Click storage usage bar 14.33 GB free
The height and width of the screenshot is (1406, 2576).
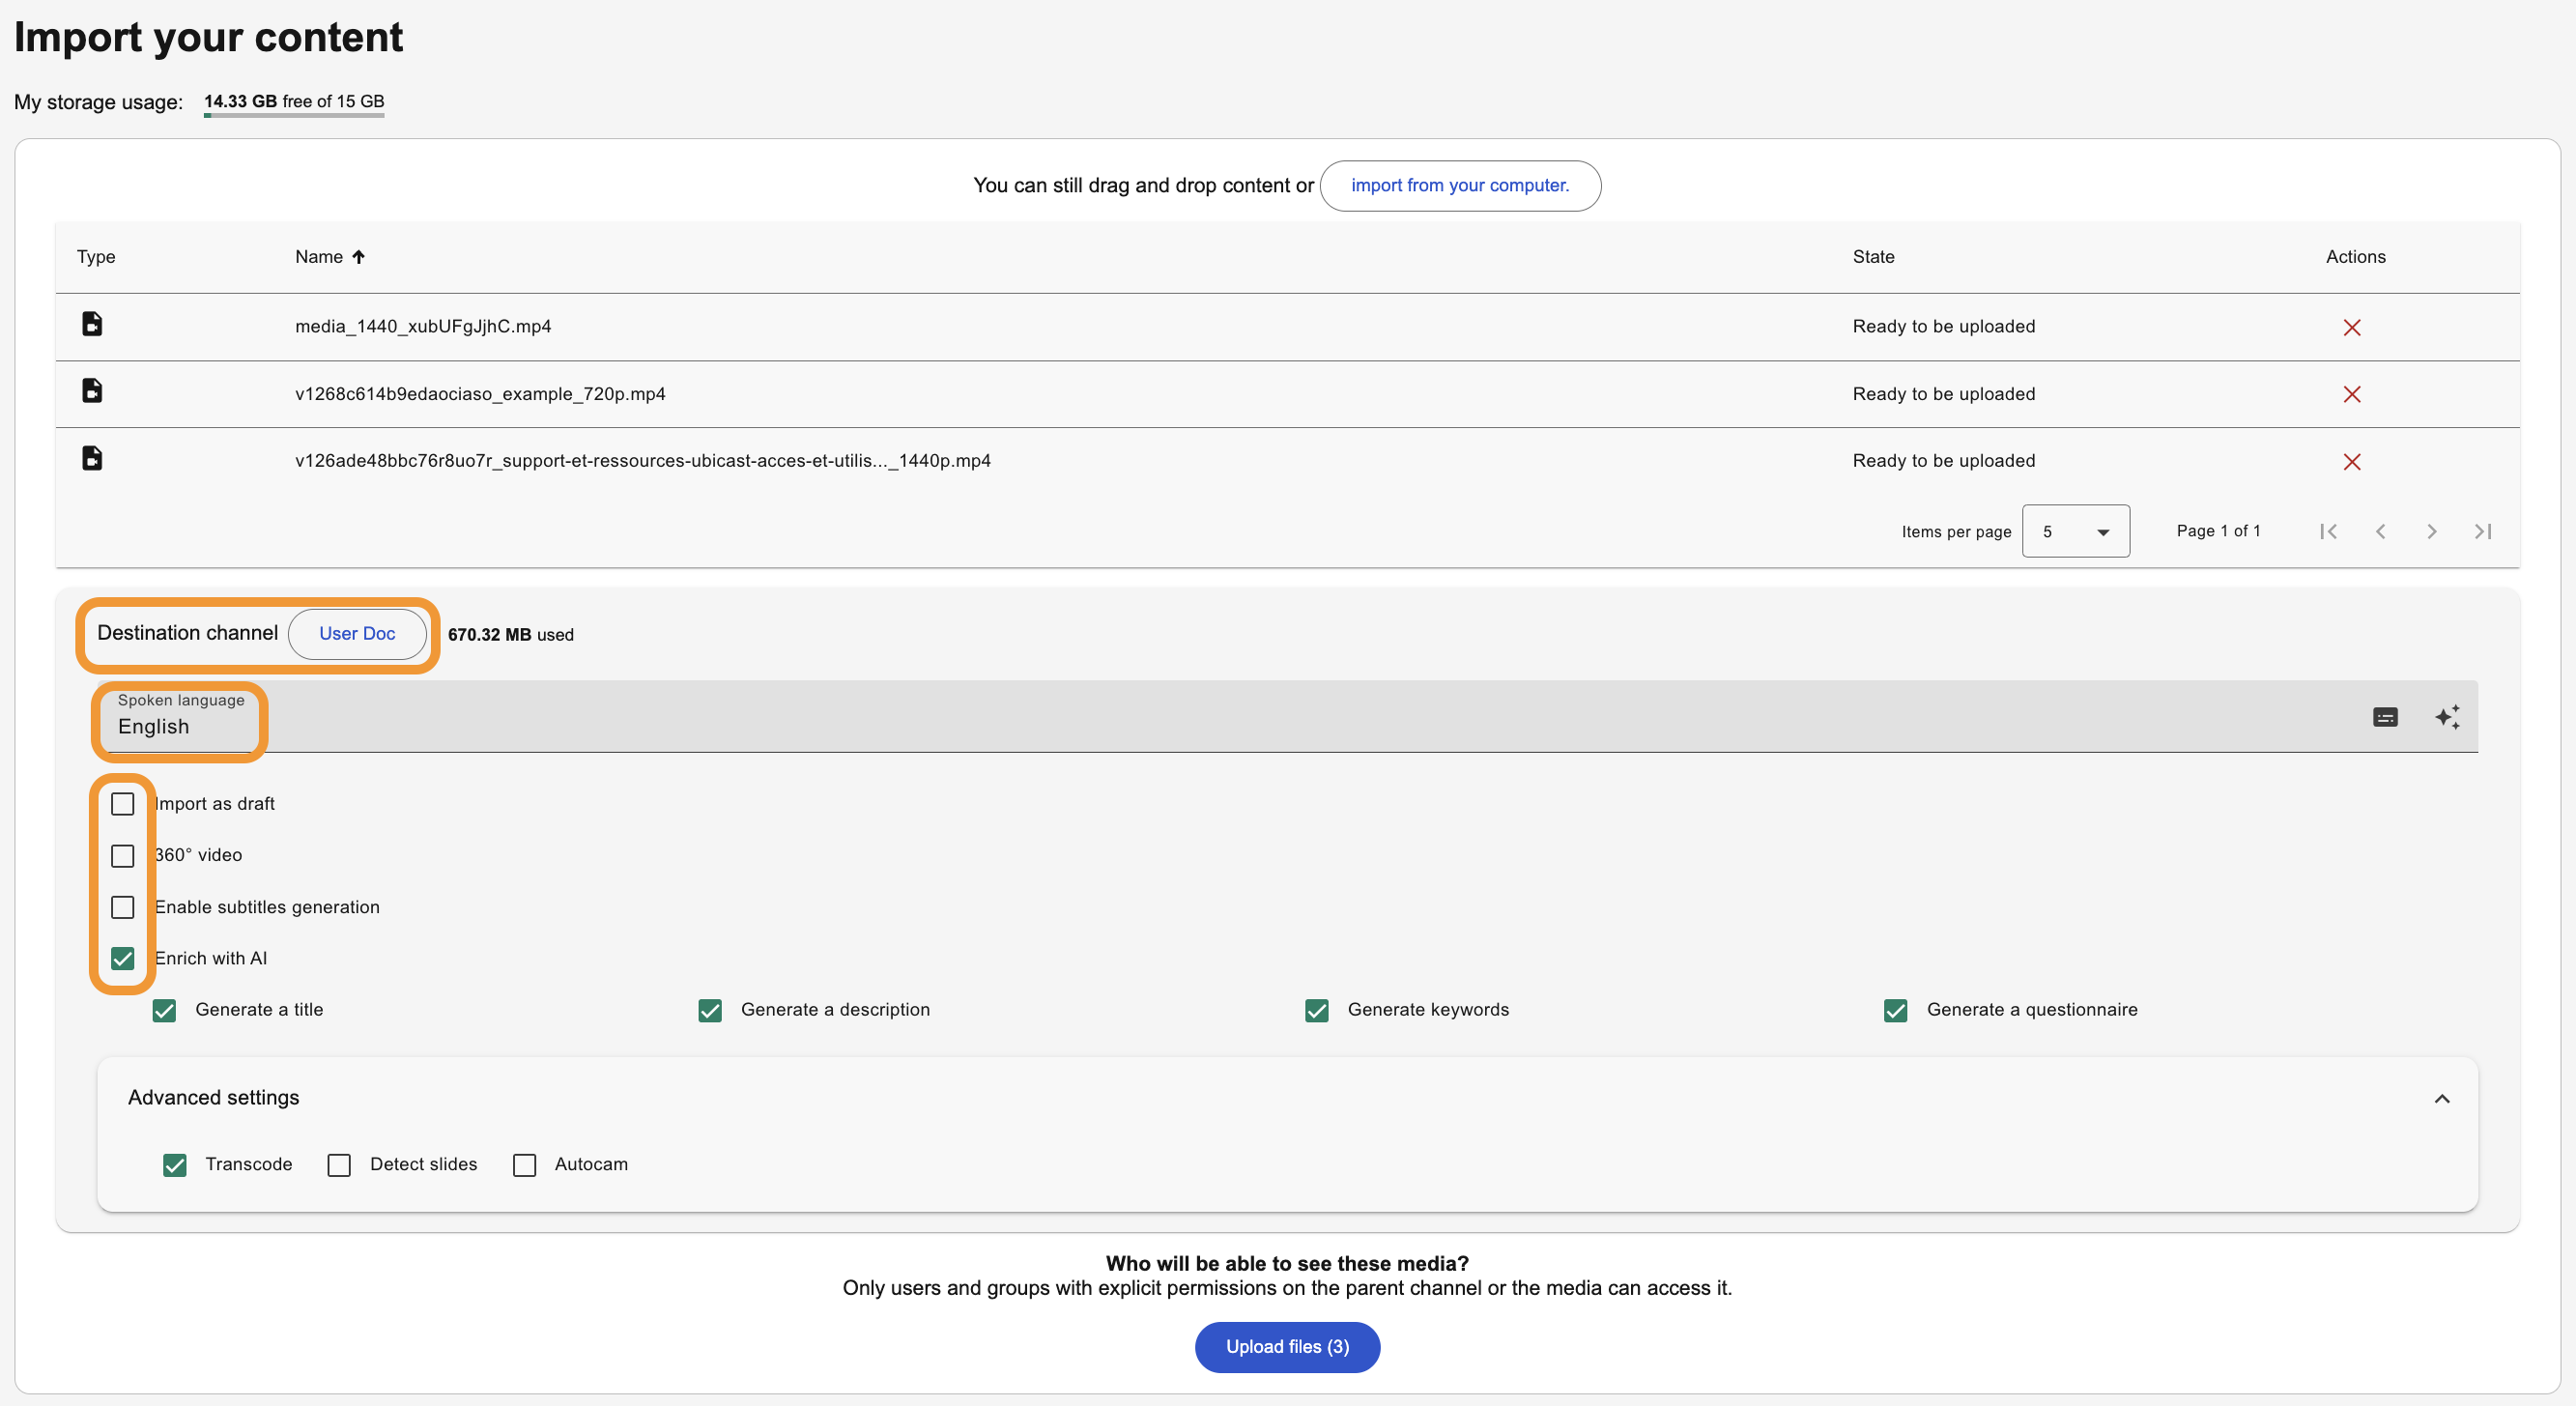(294, 104)
